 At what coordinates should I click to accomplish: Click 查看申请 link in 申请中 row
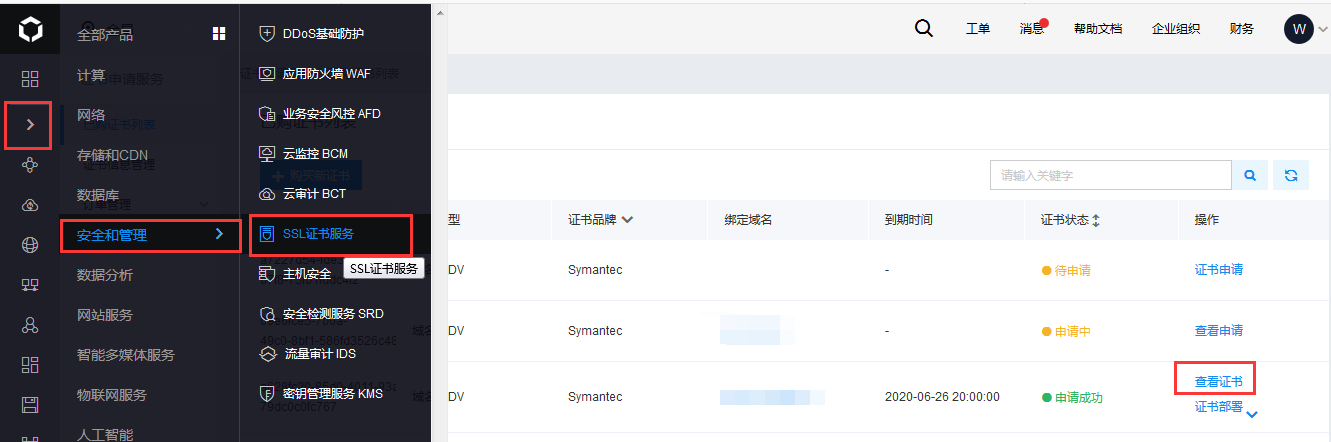1219,331
